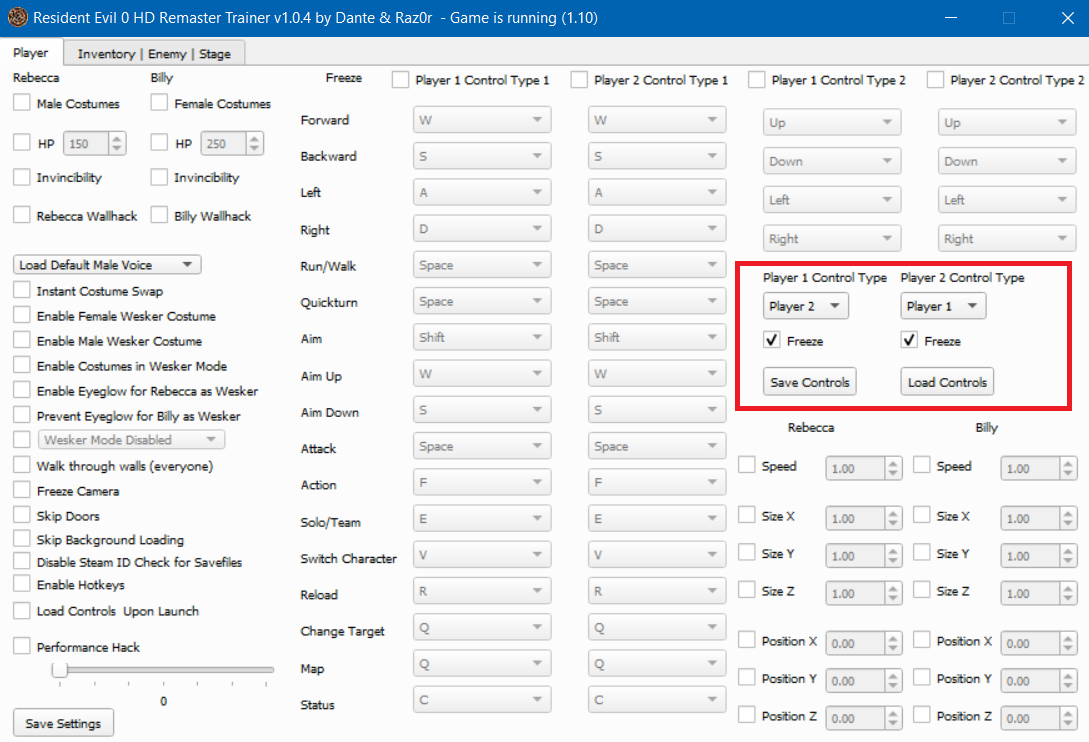Image resolution: width=1089 pixels, height=742 pixels.
Task: Check Disable Steam ID Check for Savefiles
Action: tap(22, 561)
